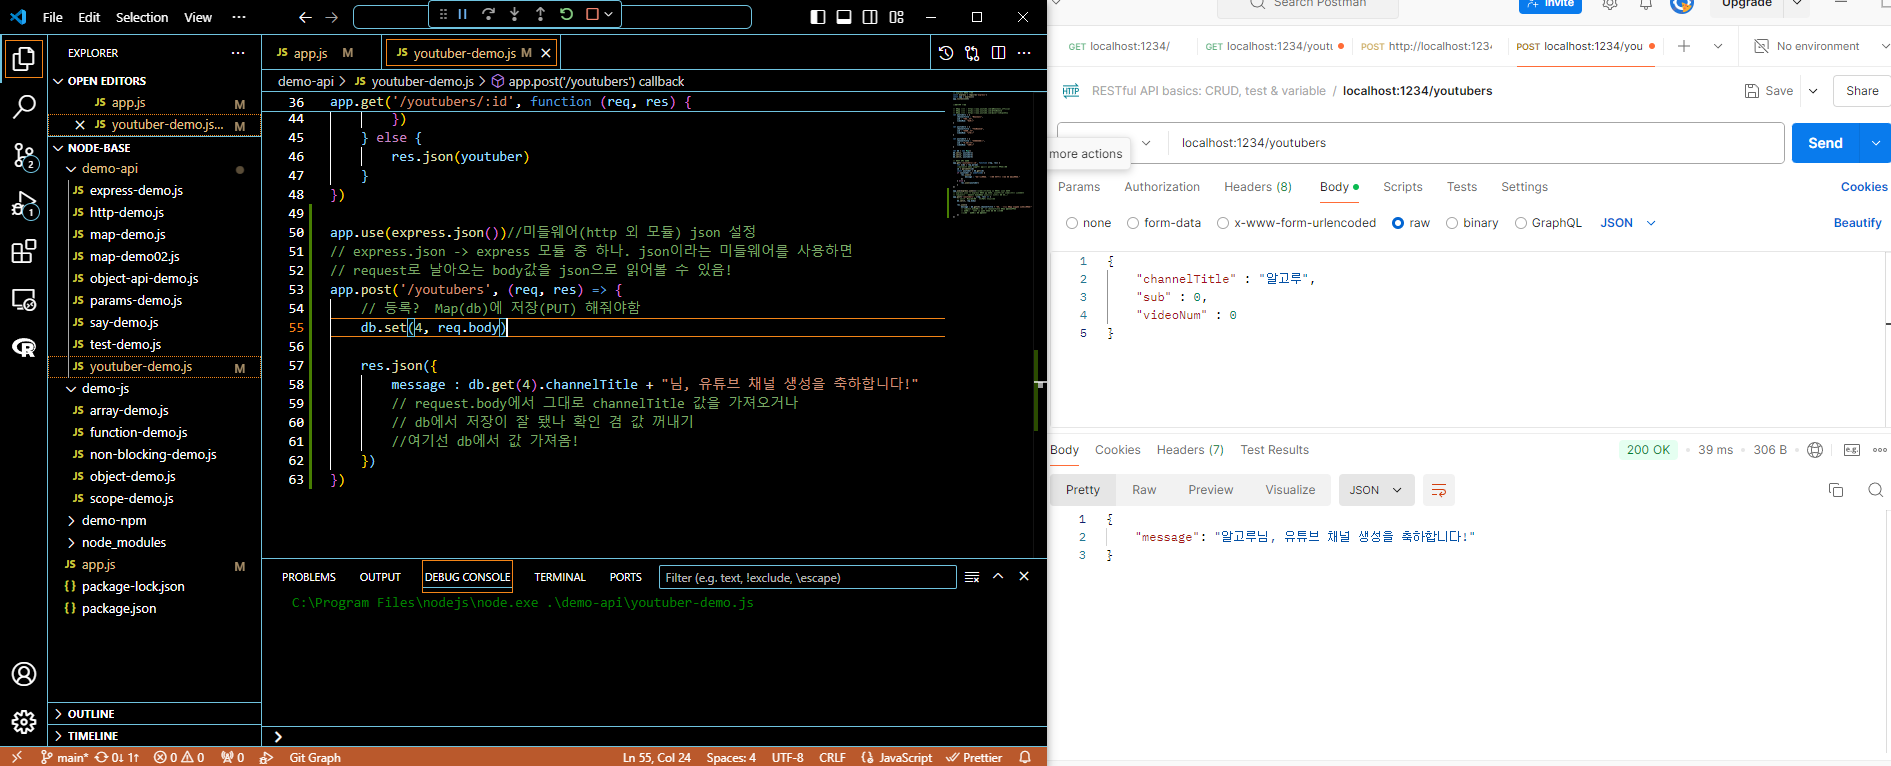
Task: Open the Search view in VS Code
Action: [24, 106]
